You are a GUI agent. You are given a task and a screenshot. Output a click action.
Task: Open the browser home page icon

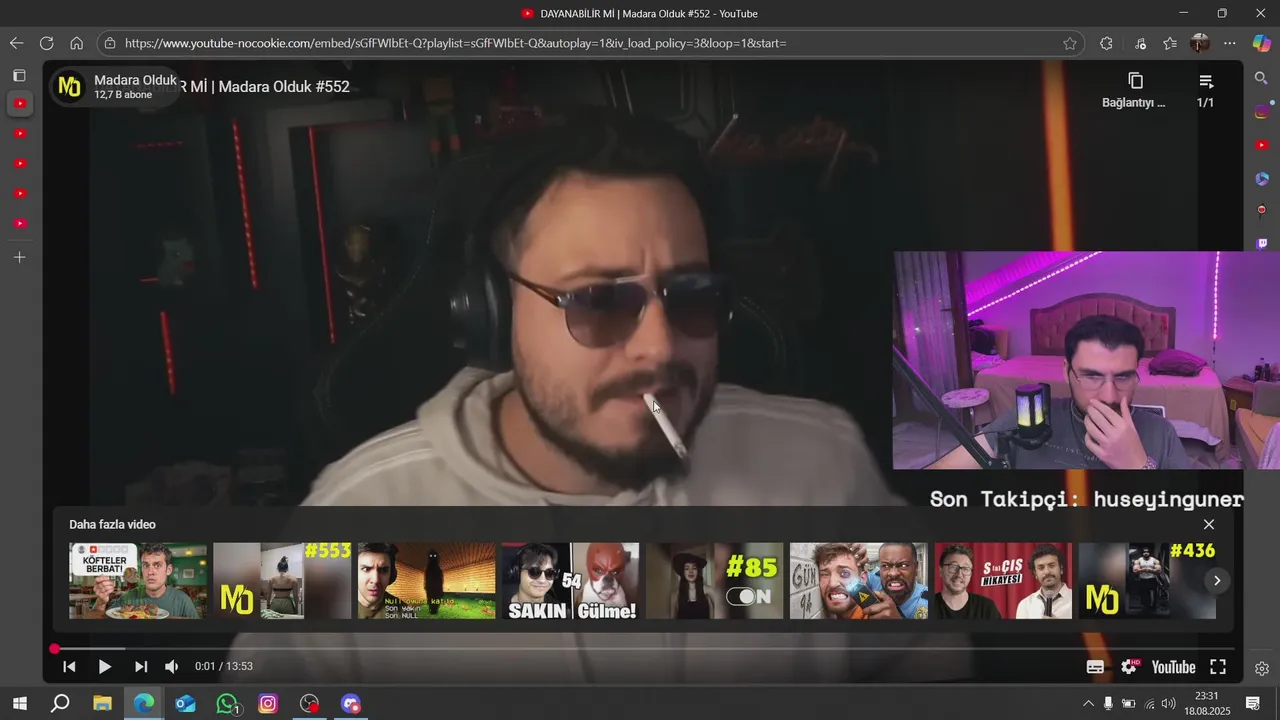(x=76, y=43)
